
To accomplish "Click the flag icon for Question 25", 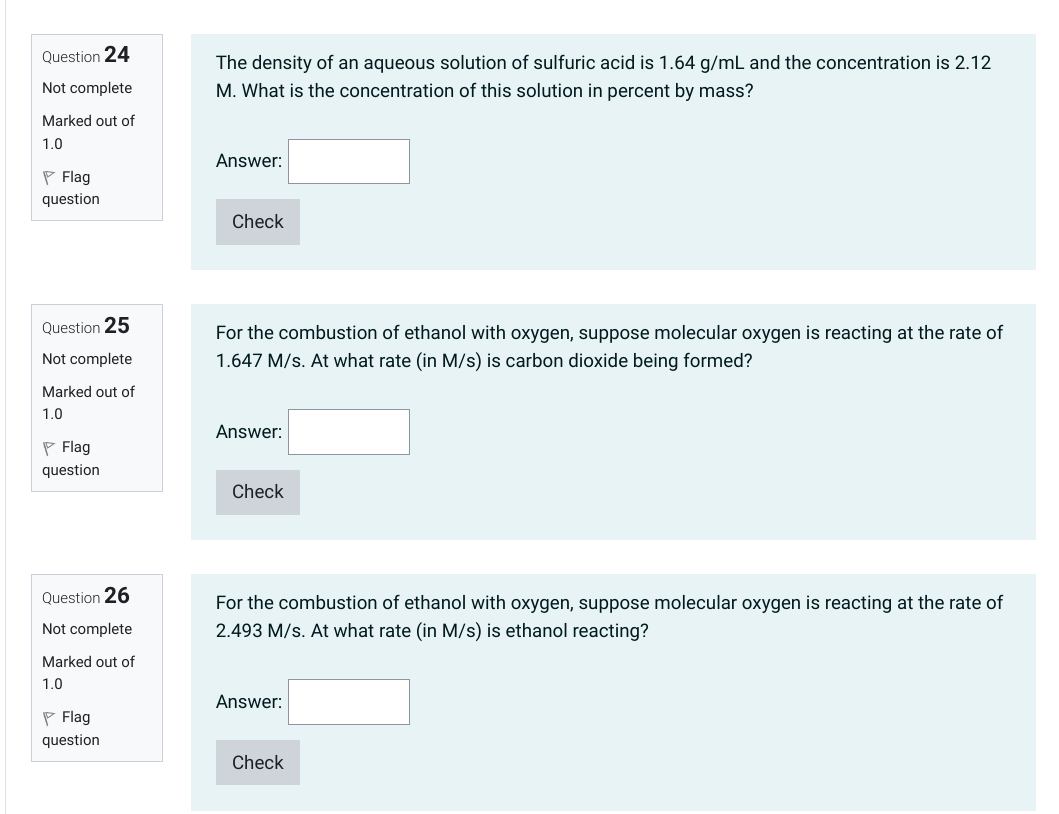I will point(47,447).
